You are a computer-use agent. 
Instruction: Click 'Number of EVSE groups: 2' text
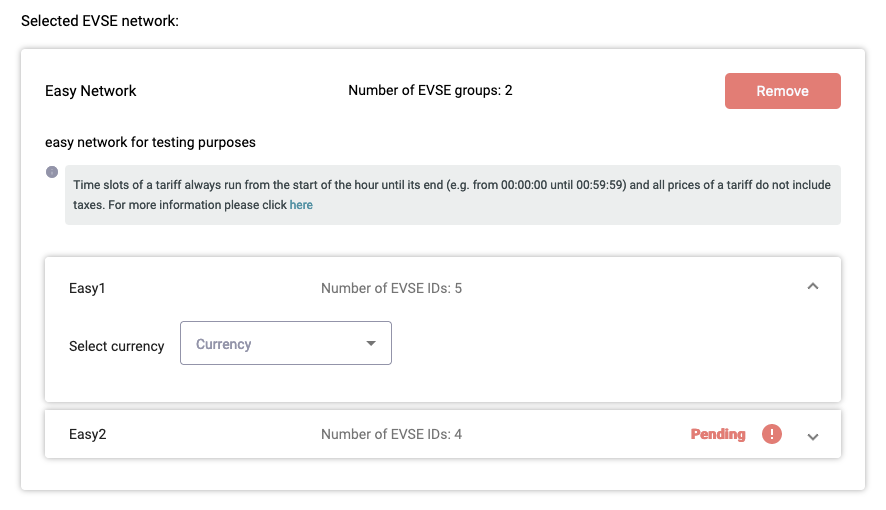[x=430, y=90]
